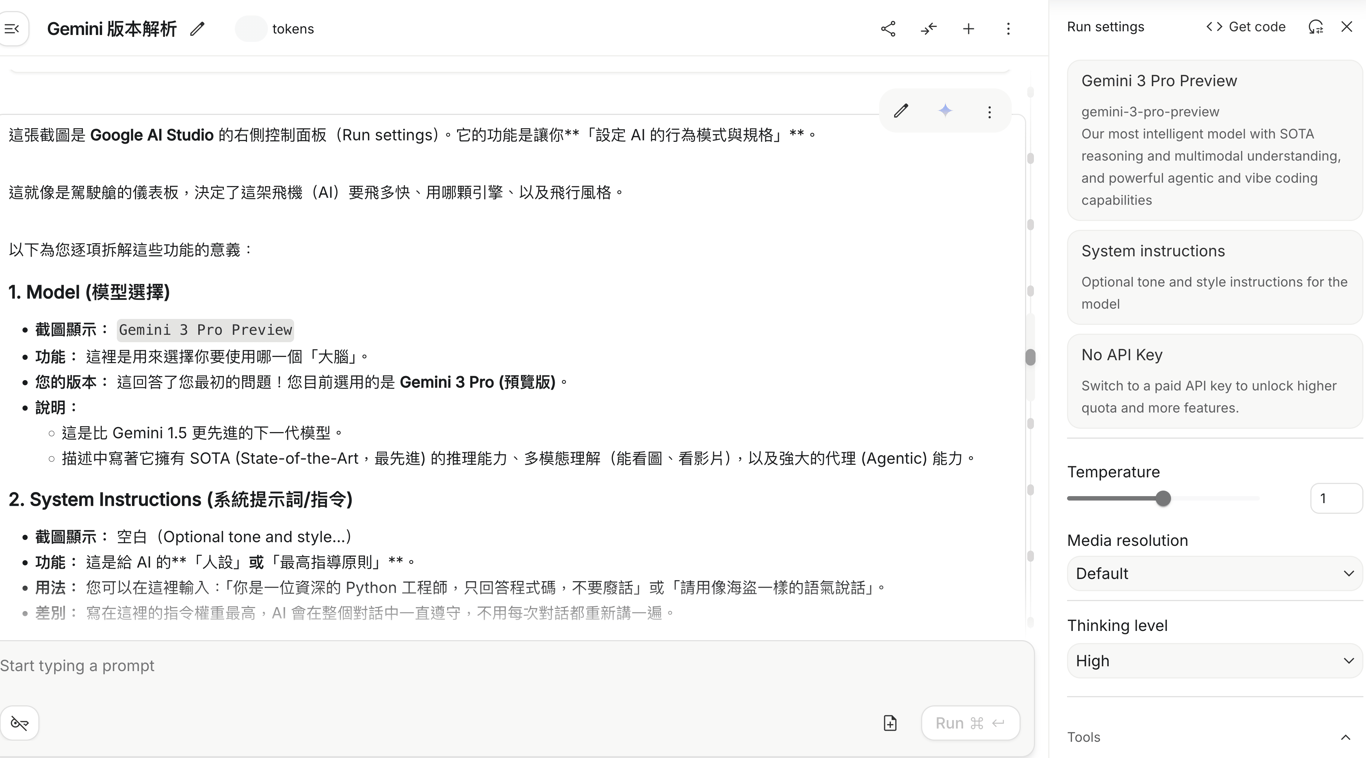Viewport: 1366px width, 758px height.
Task: Click the tokens counter chip
Action: click(x=275, y=29)
